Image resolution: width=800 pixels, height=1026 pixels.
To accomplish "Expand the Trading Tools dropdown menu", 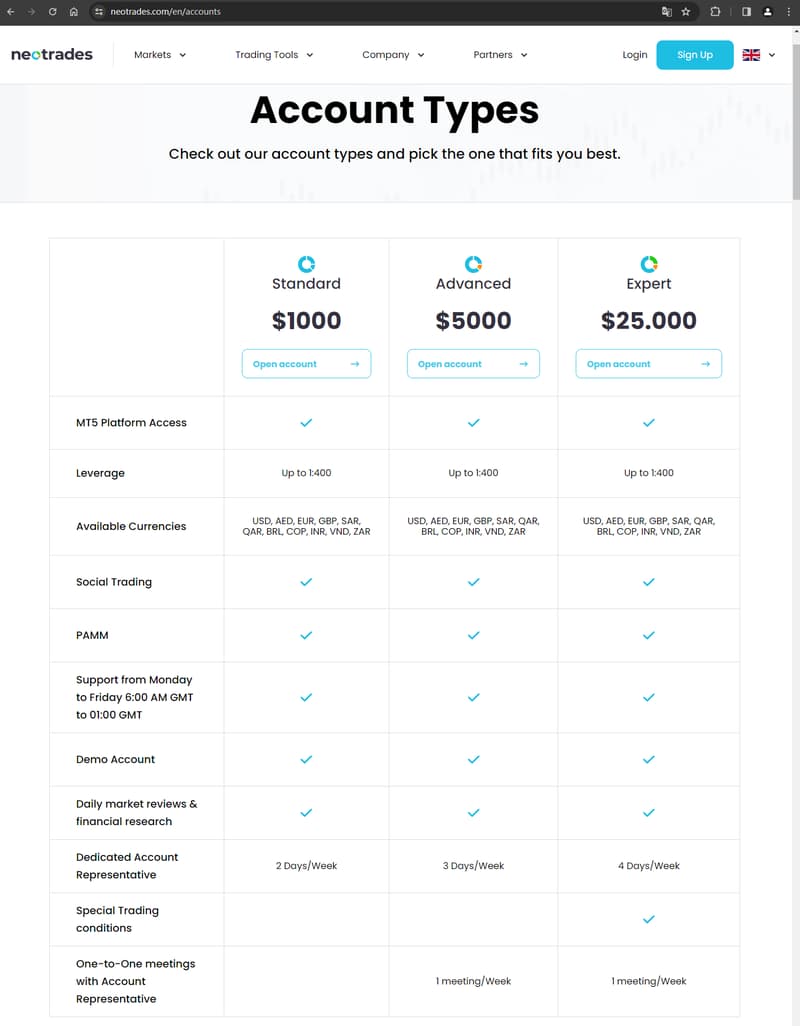I will [x=274, y=55].
